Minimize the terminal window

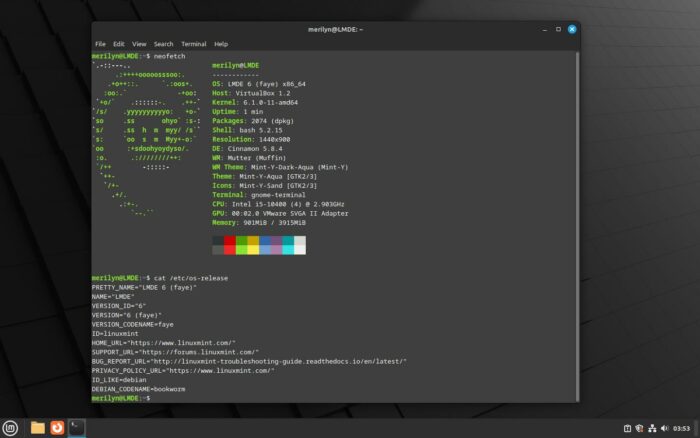pos(545,29)
